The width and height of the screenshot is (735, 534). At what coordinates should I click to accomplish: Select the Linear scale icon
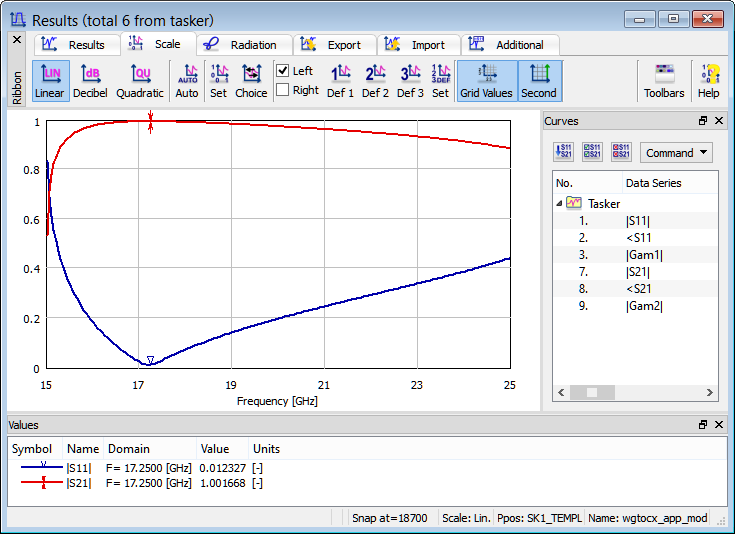50,80
